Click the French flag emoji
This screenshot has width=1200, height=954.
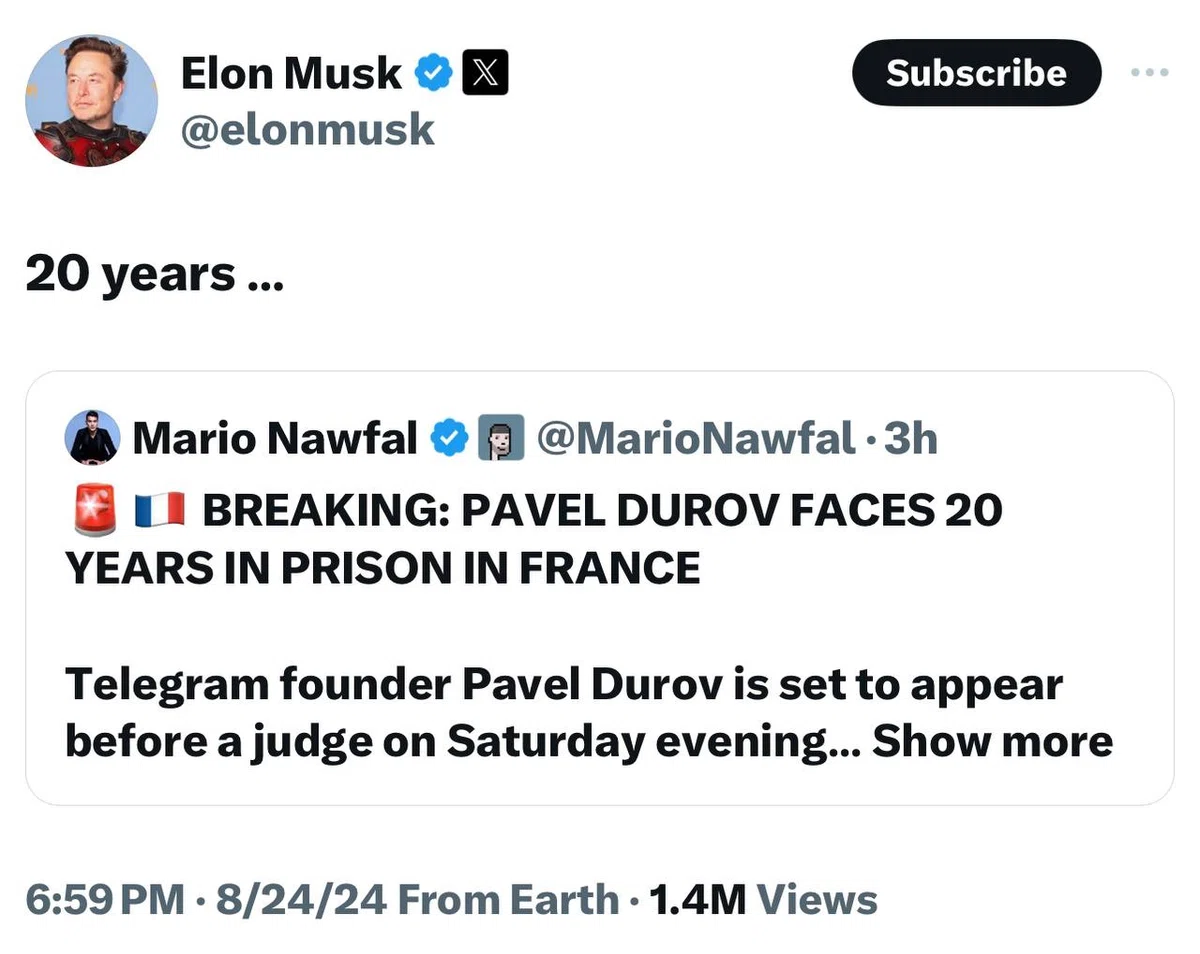point(159,511)
